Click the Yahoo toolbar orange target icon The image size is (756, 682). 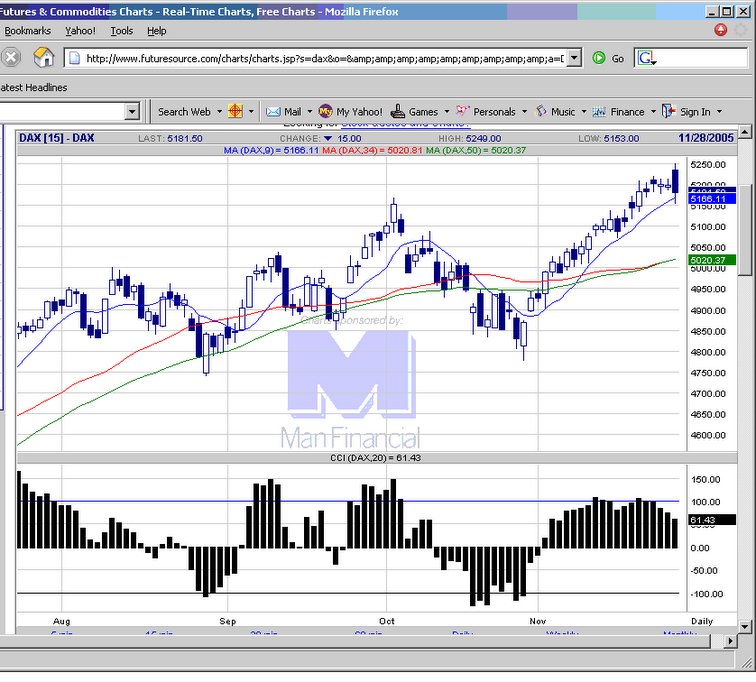pos(235,111)
